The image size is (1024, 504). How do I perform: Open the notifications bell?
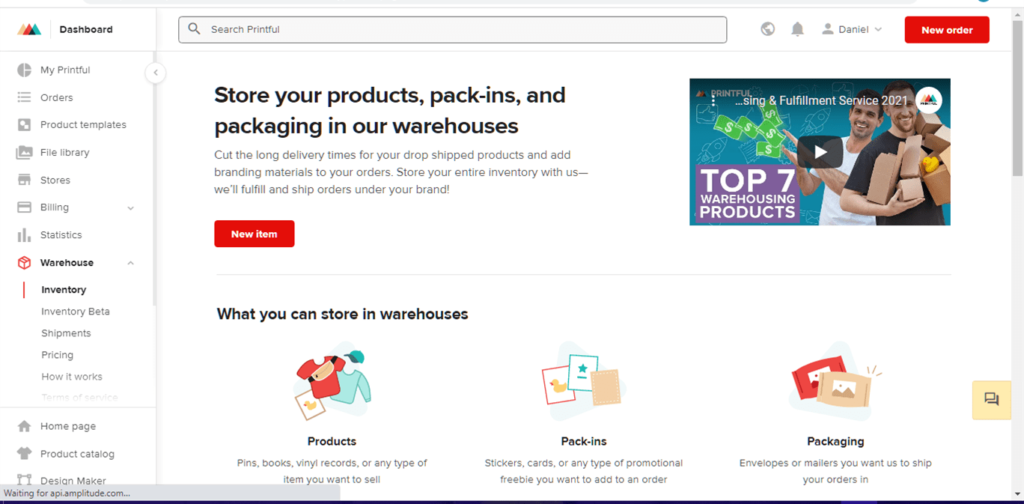pos(797,29)
